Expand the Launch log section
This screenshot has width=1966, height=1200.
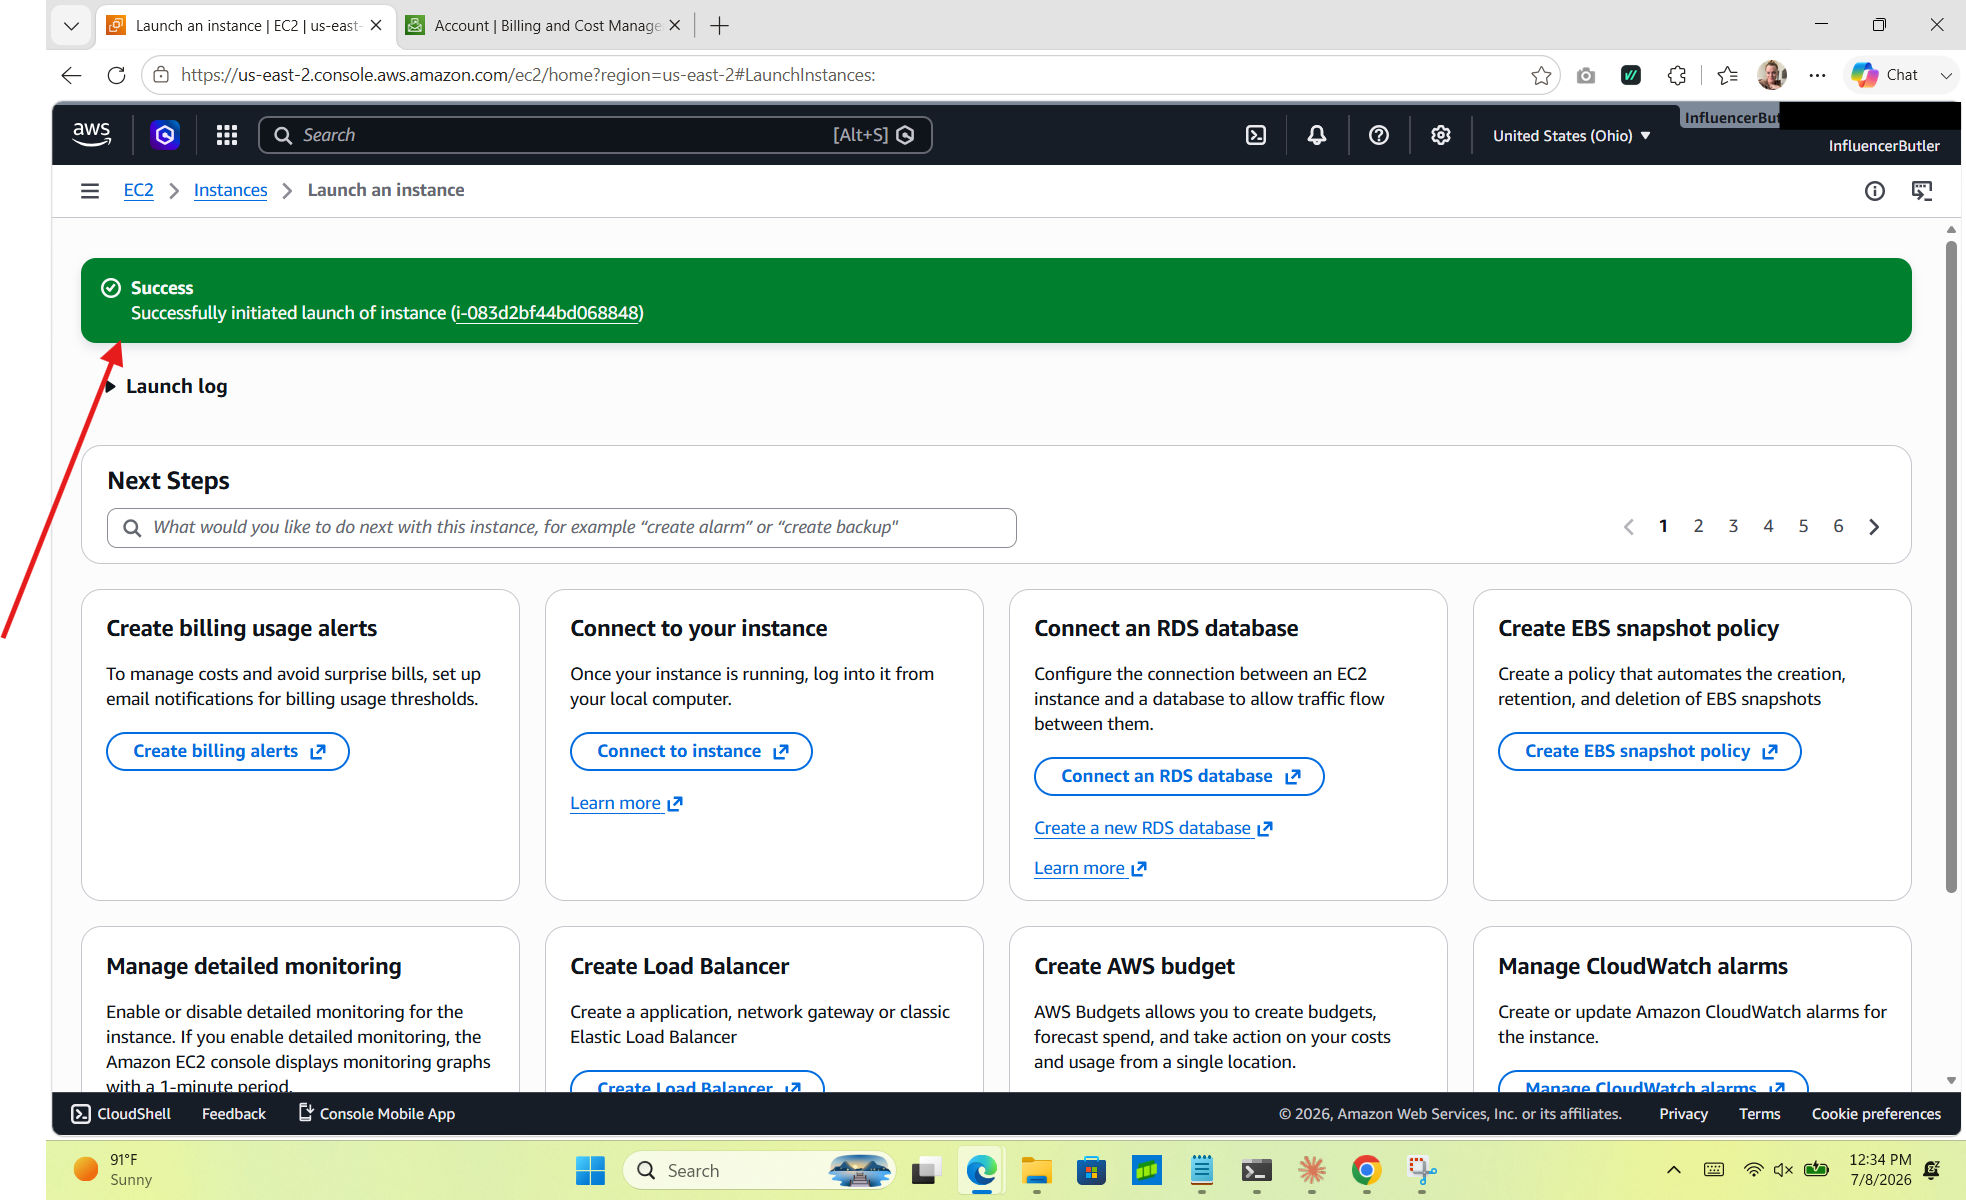tap(167, 386)
